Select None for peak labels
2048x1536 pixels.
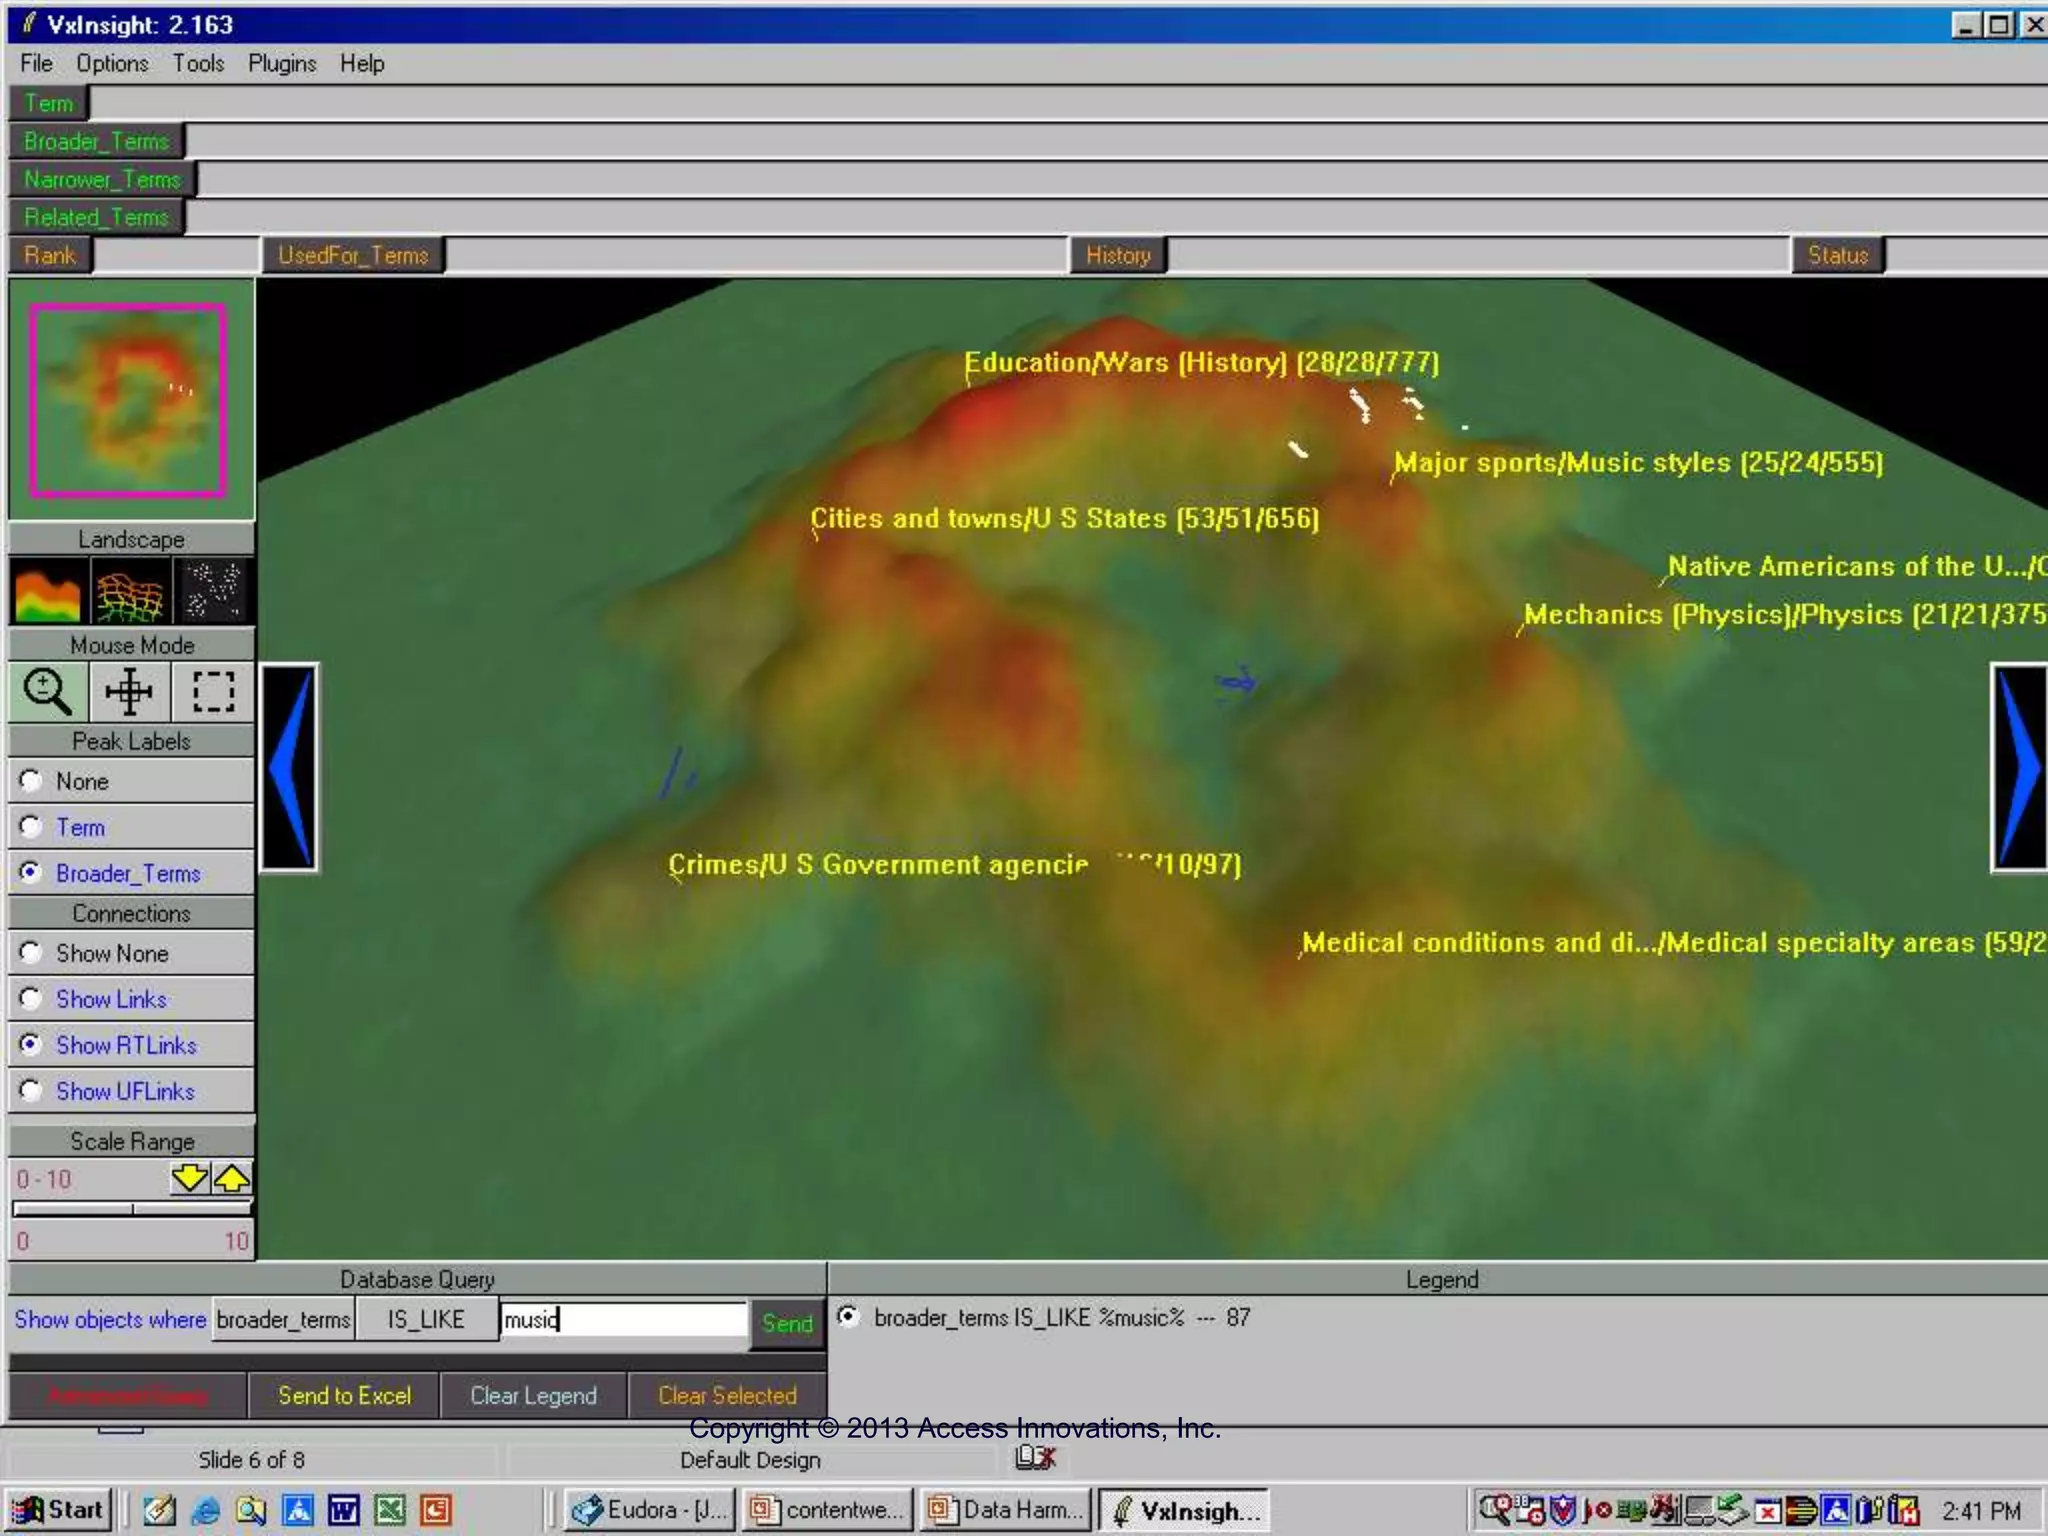[31, 780]
